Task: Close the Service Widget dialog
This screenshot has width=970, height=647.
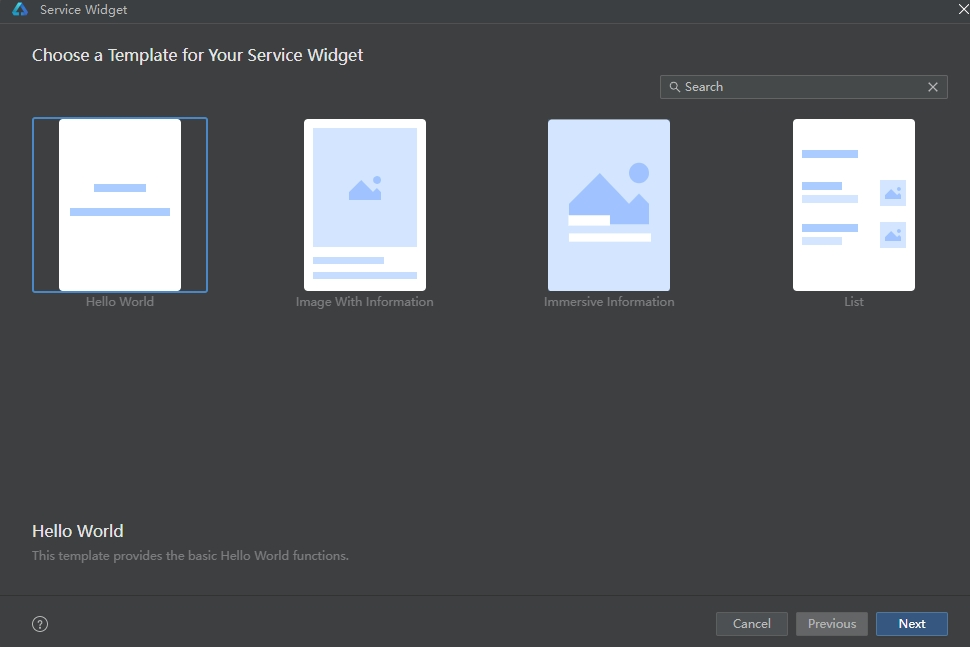Action: pos(963,9)
